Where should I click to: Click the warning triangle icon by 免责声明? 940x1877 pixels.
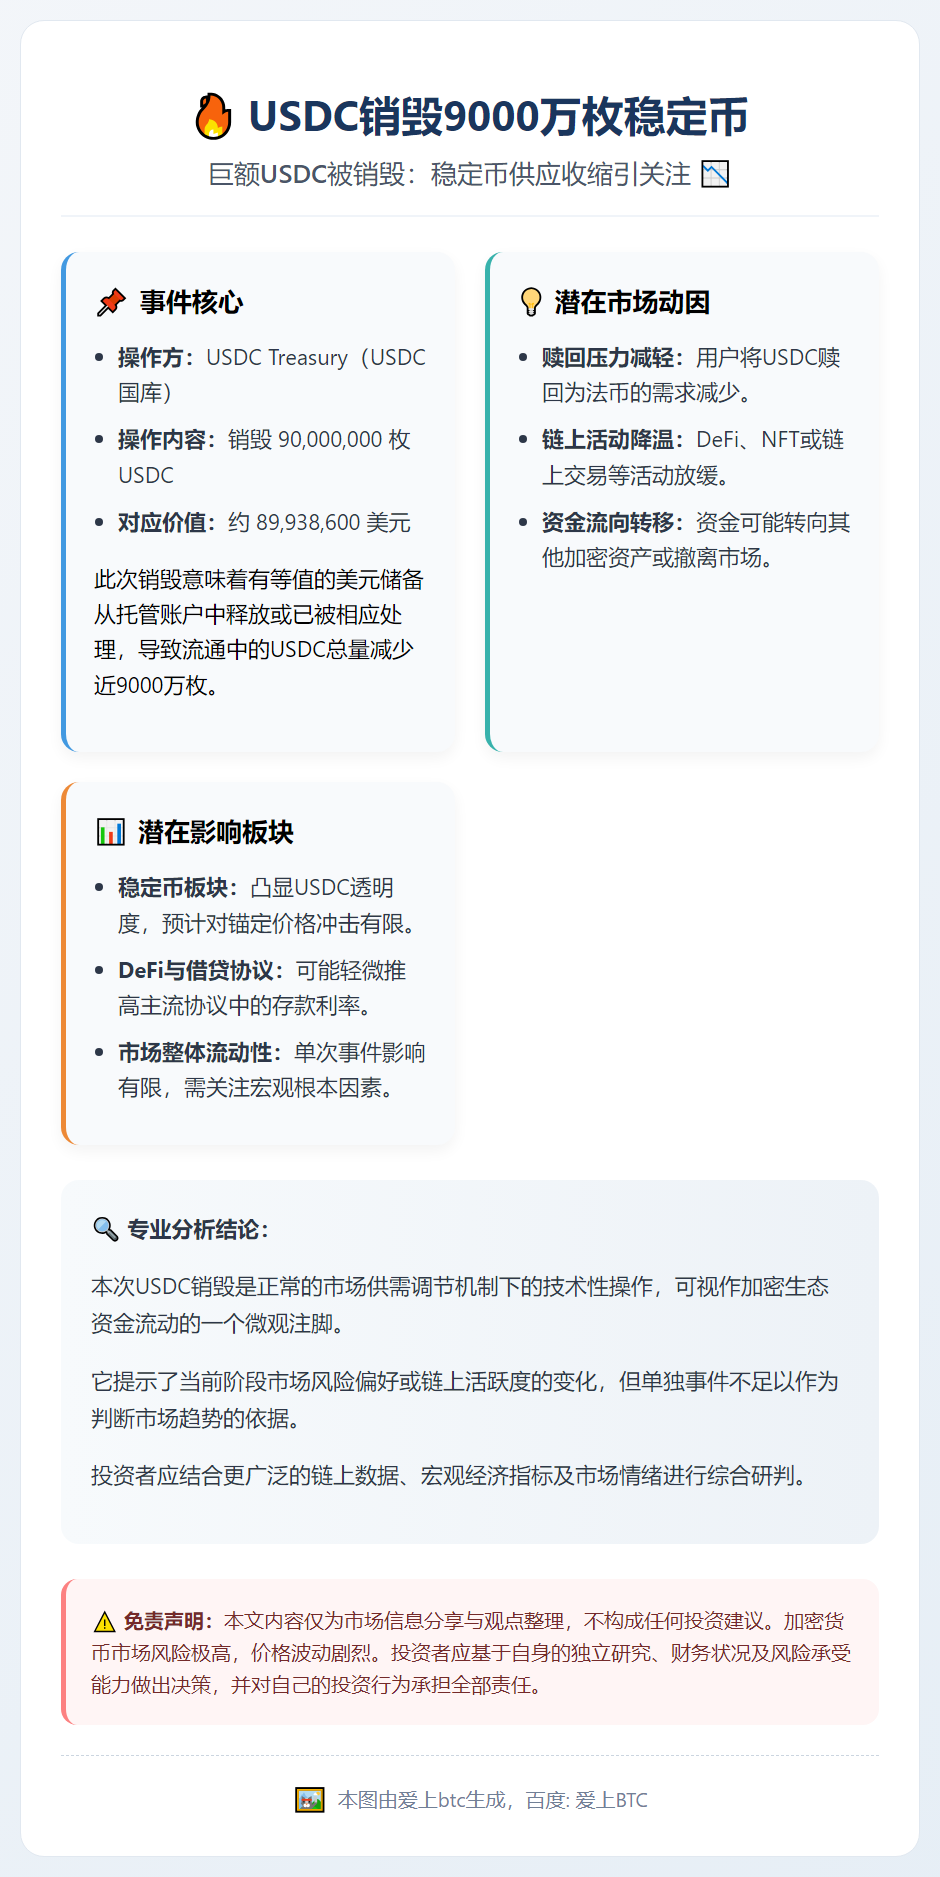[104, 1622]
